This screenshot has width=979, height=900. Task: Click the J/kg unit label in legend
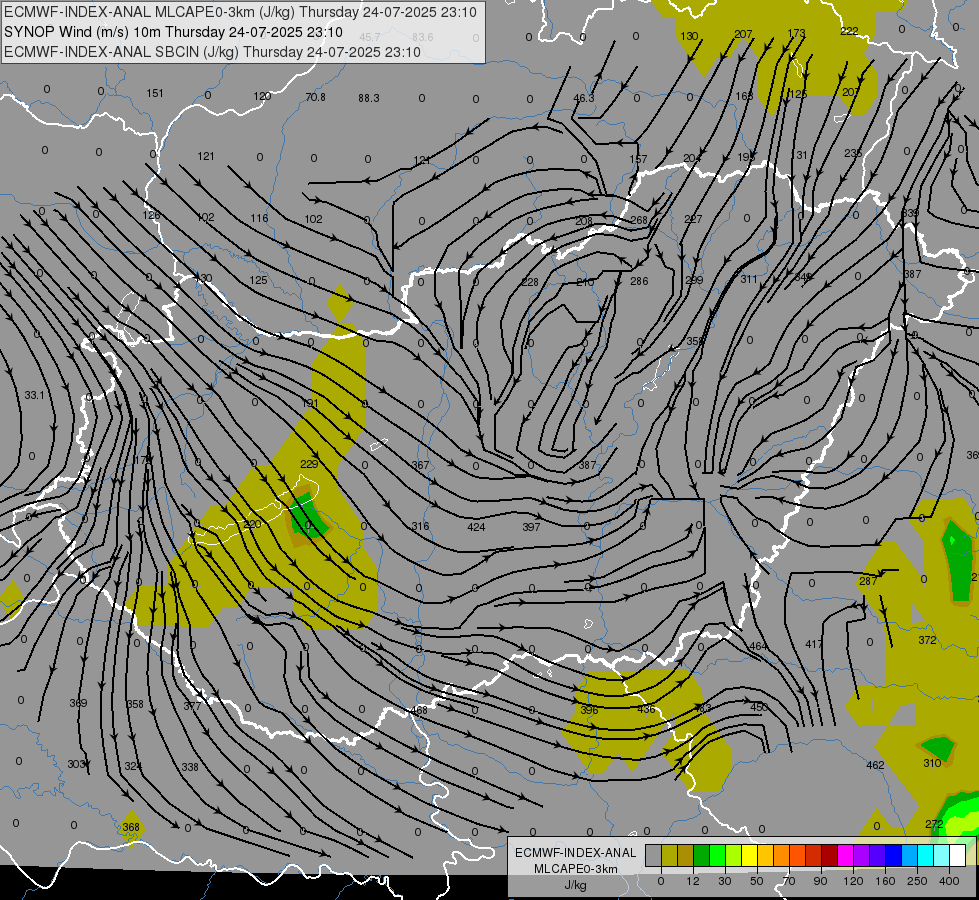(x=576, y=885)
